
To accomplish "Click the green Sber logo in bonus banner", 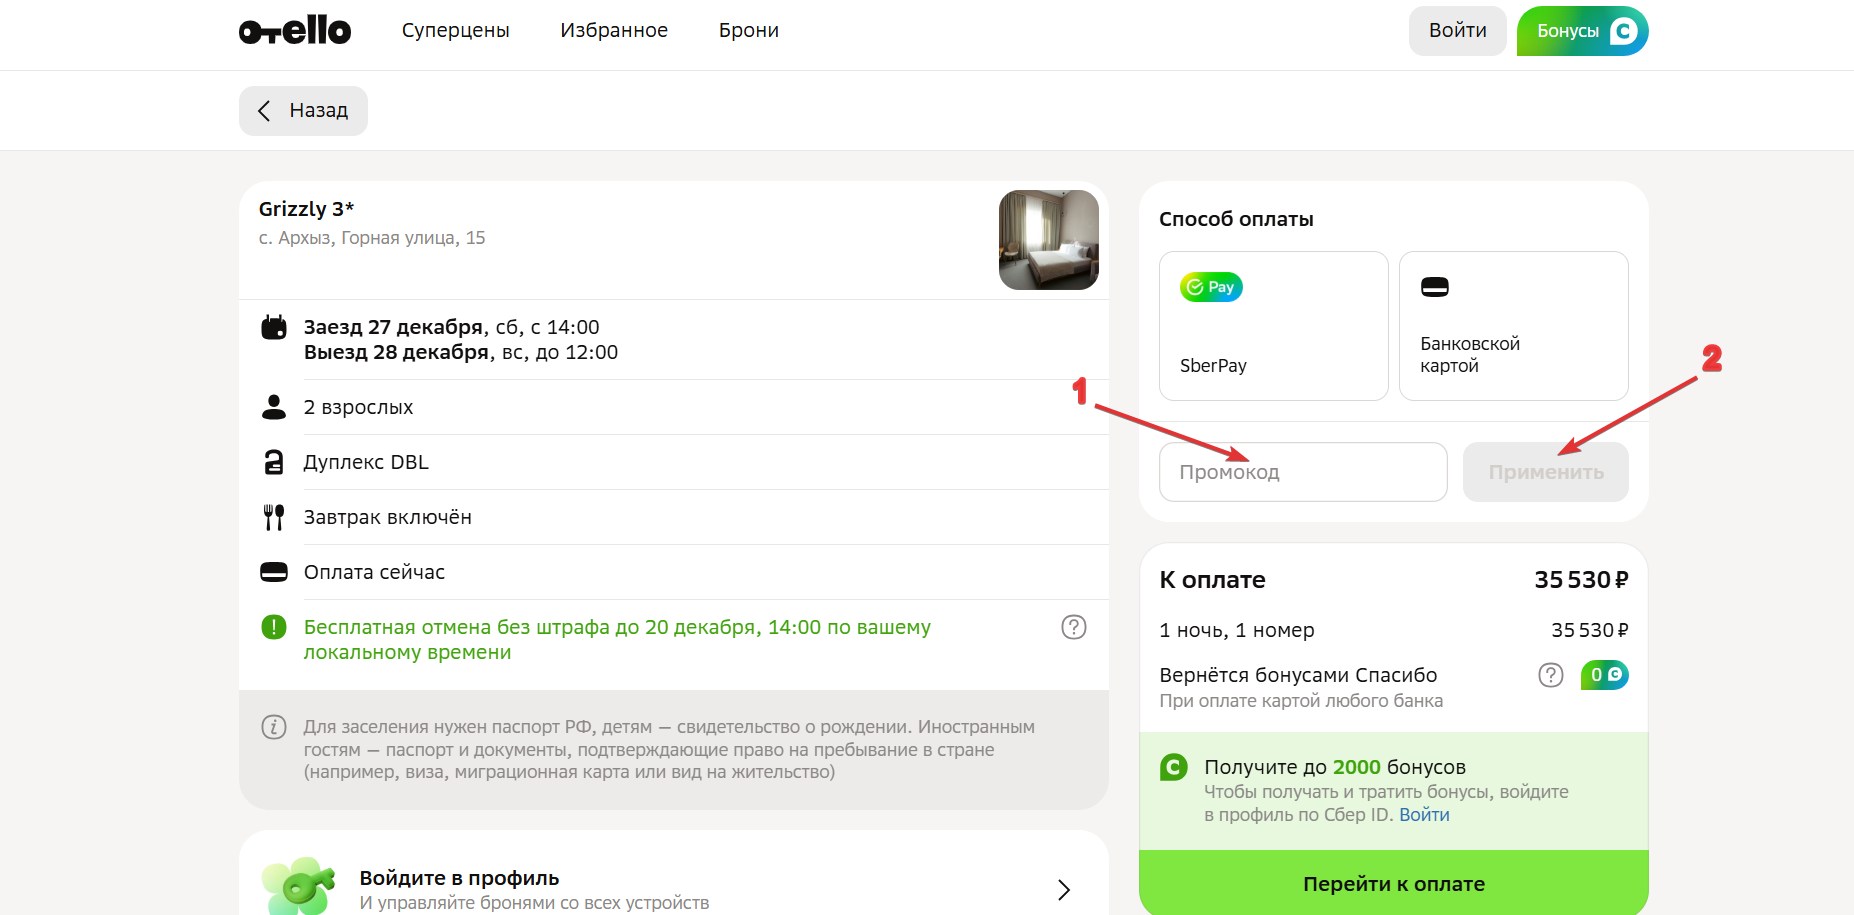I will tap(1173, 767).
